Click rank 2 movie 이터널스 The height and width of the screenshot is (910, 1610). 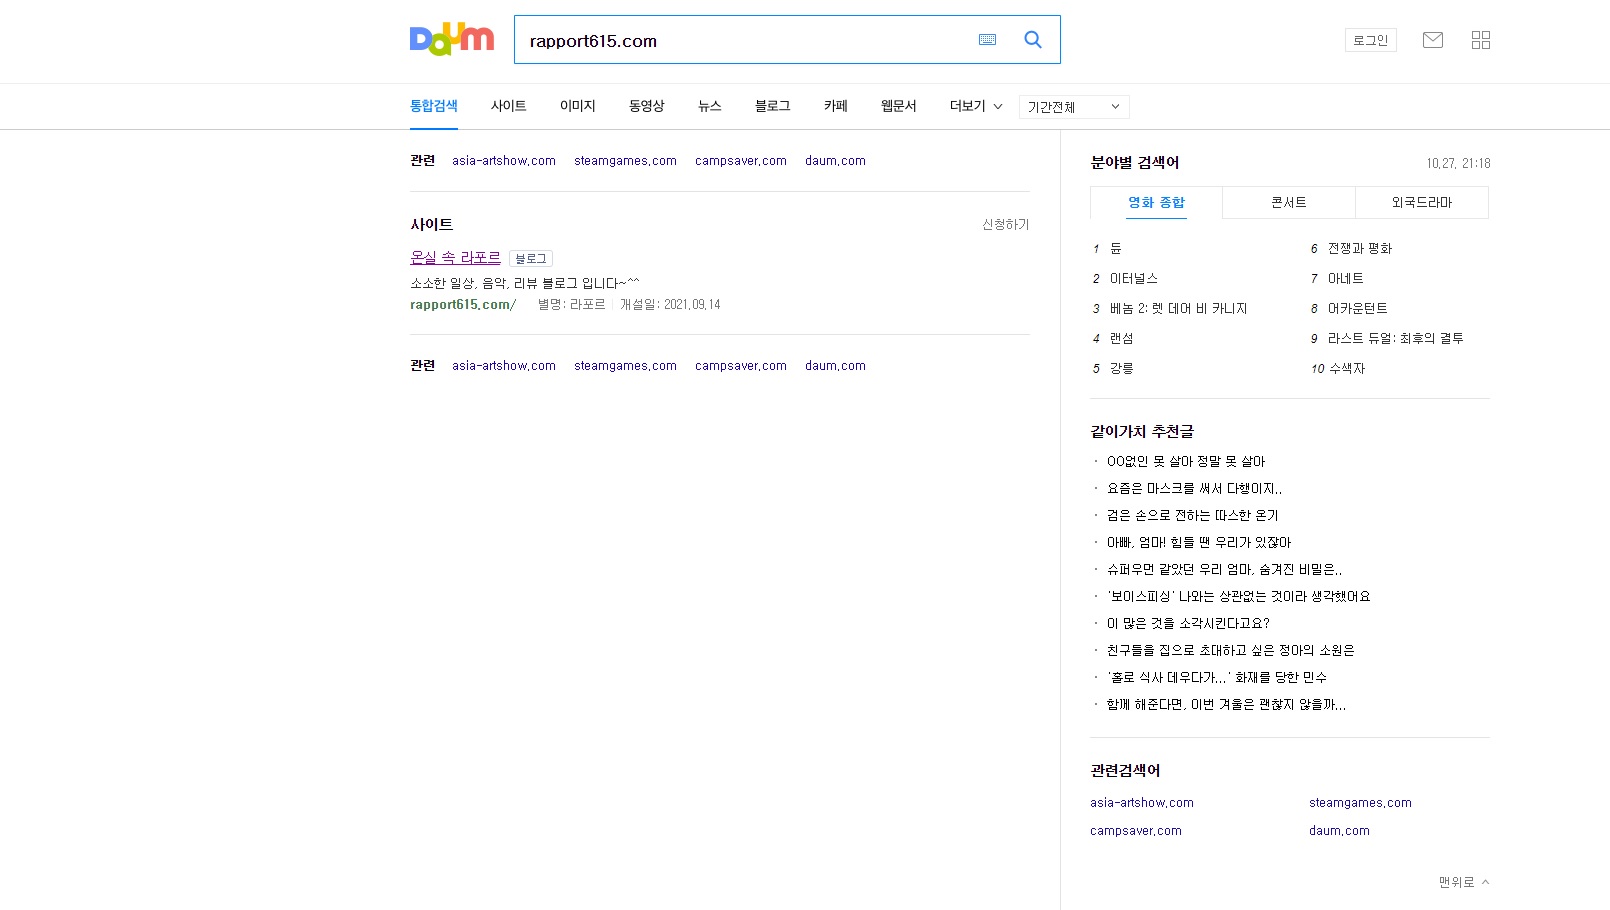(x=1134, y=279)
